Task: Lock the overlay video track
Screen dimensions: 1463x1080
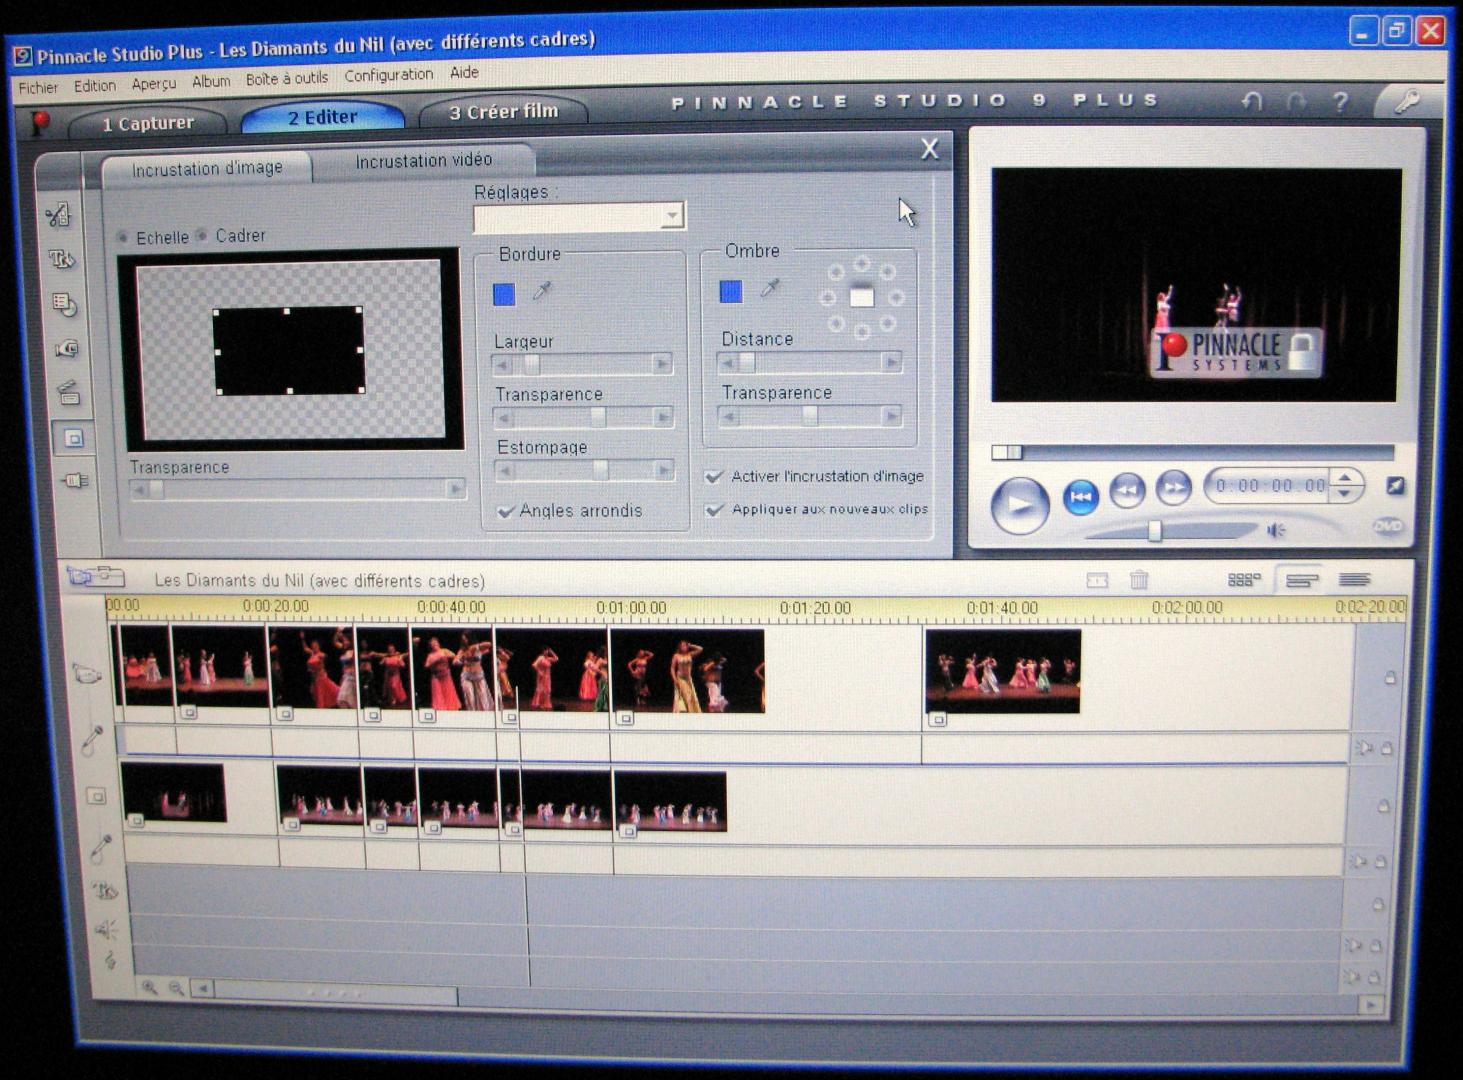Action: (x=1383, y=806)
